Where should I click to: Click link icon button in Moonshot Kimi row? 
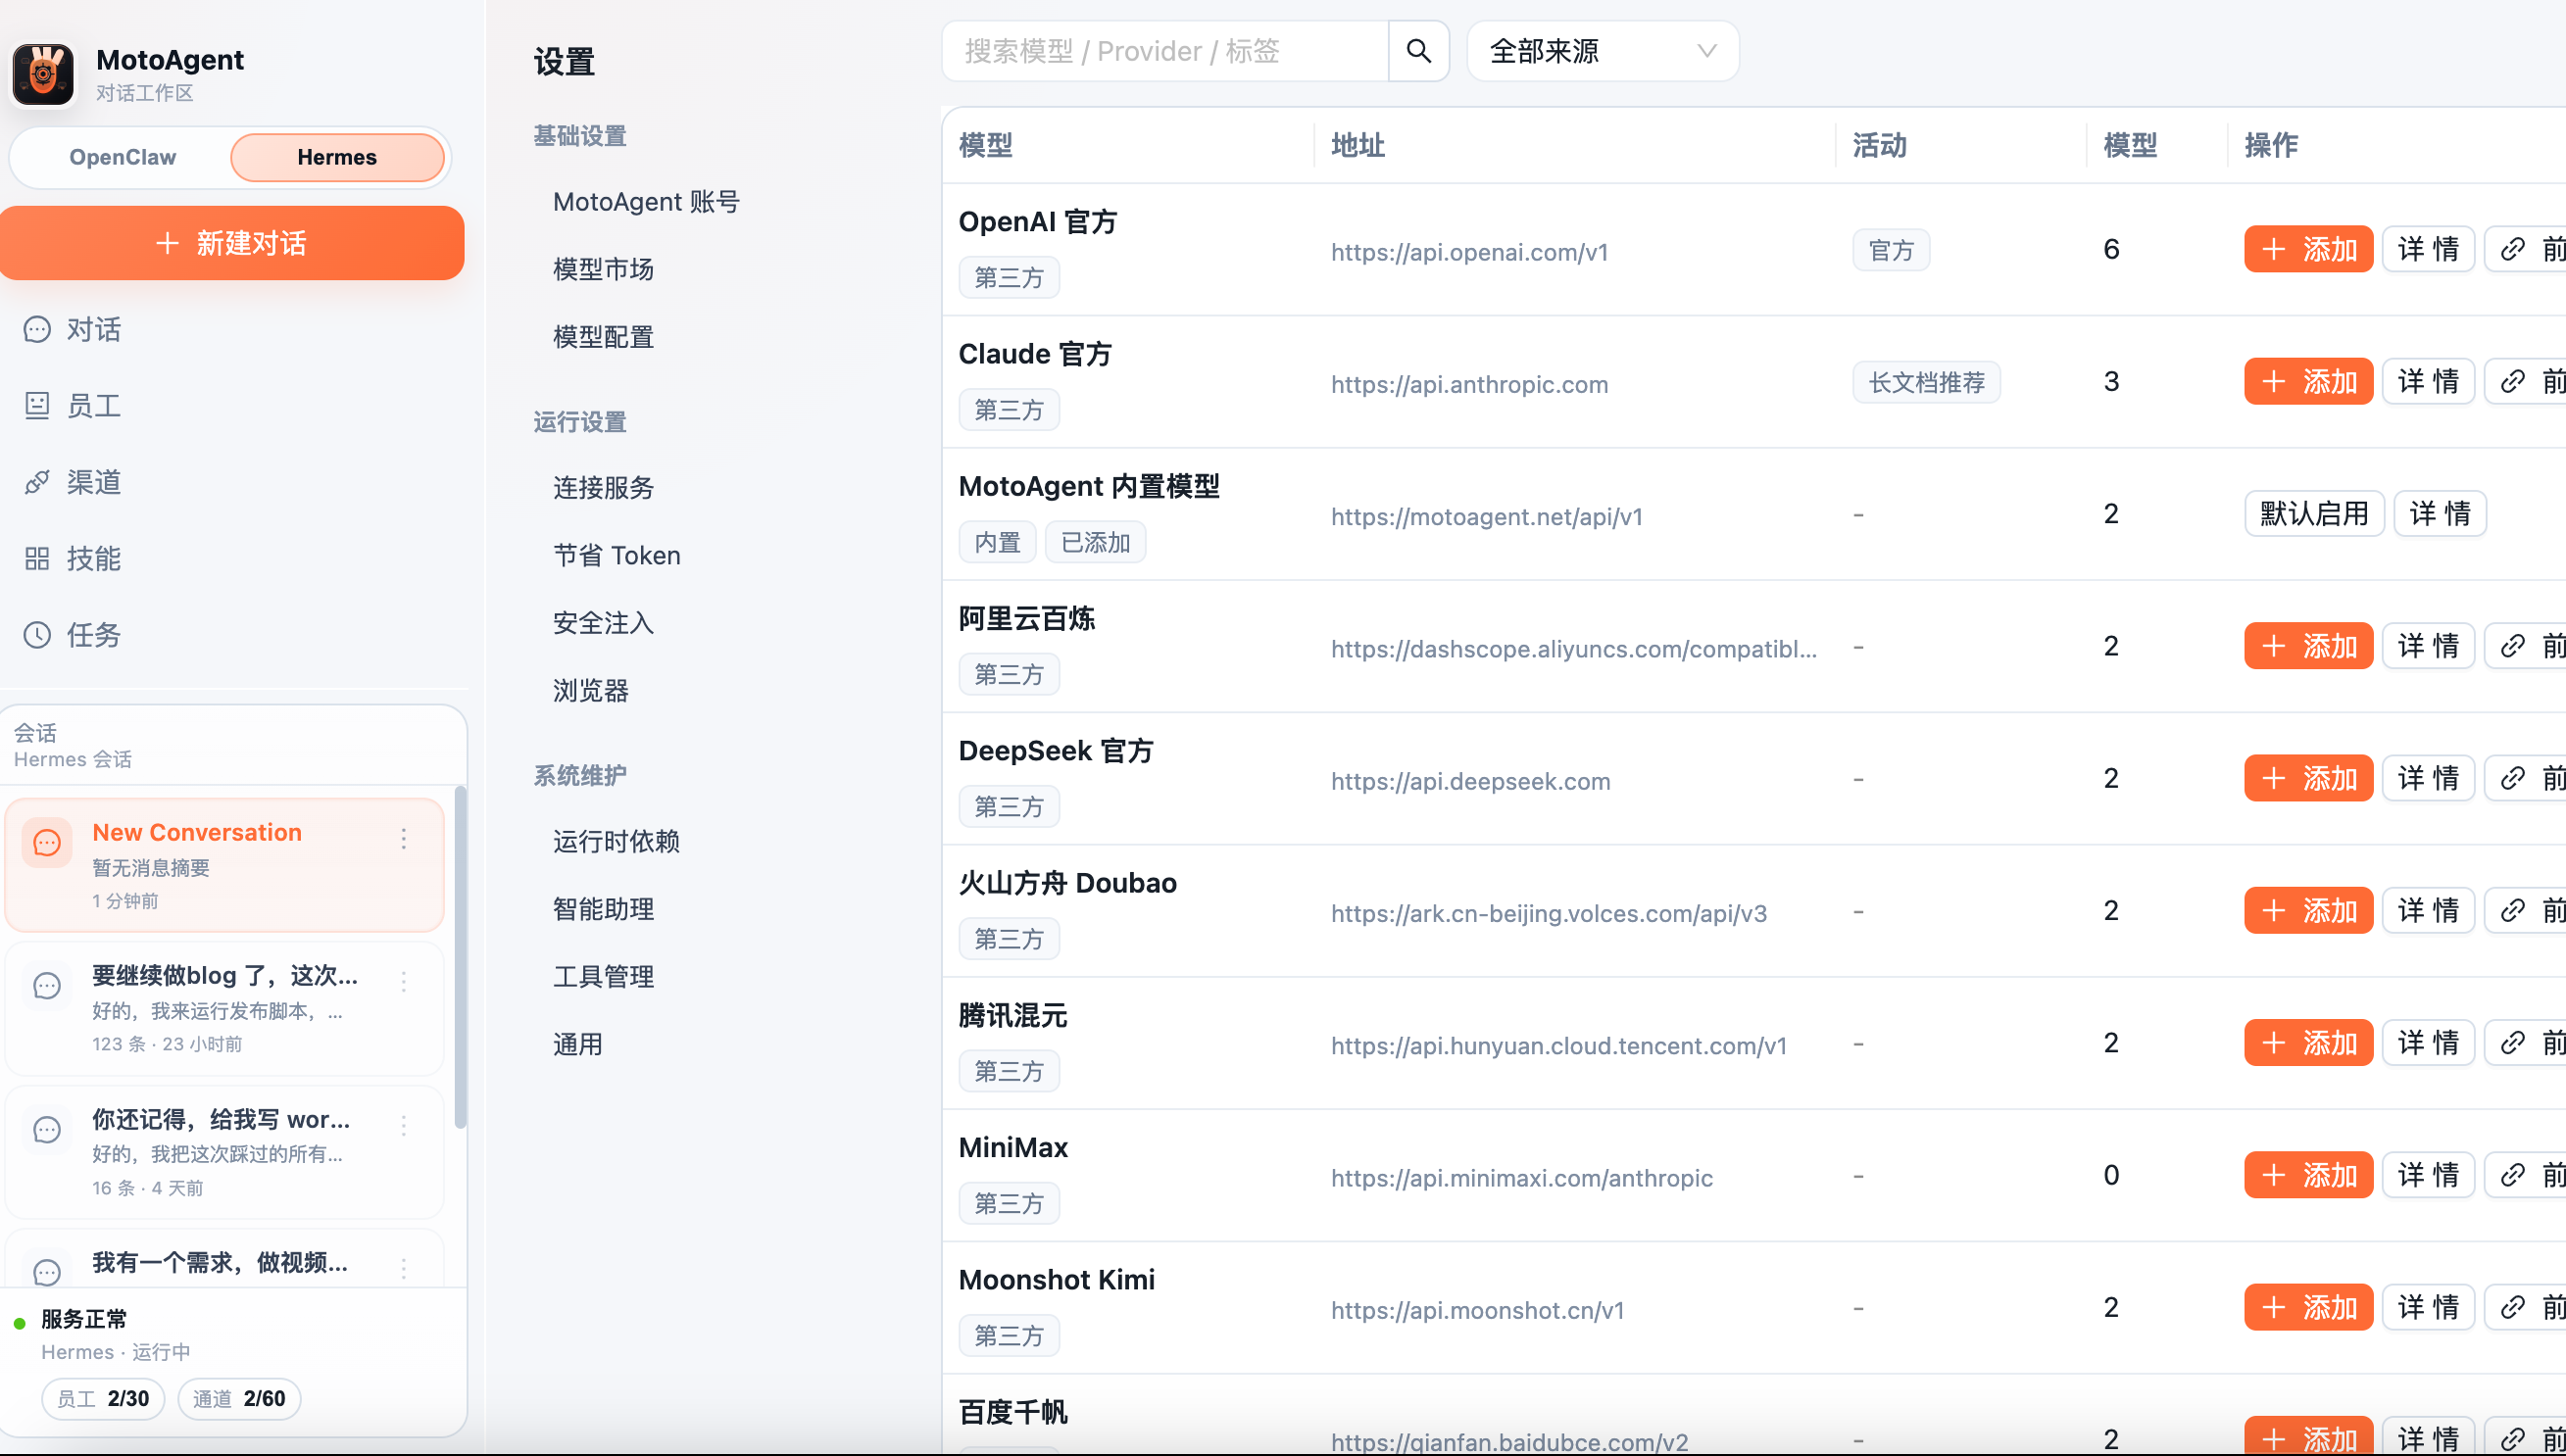[x=2526, y=1307]
